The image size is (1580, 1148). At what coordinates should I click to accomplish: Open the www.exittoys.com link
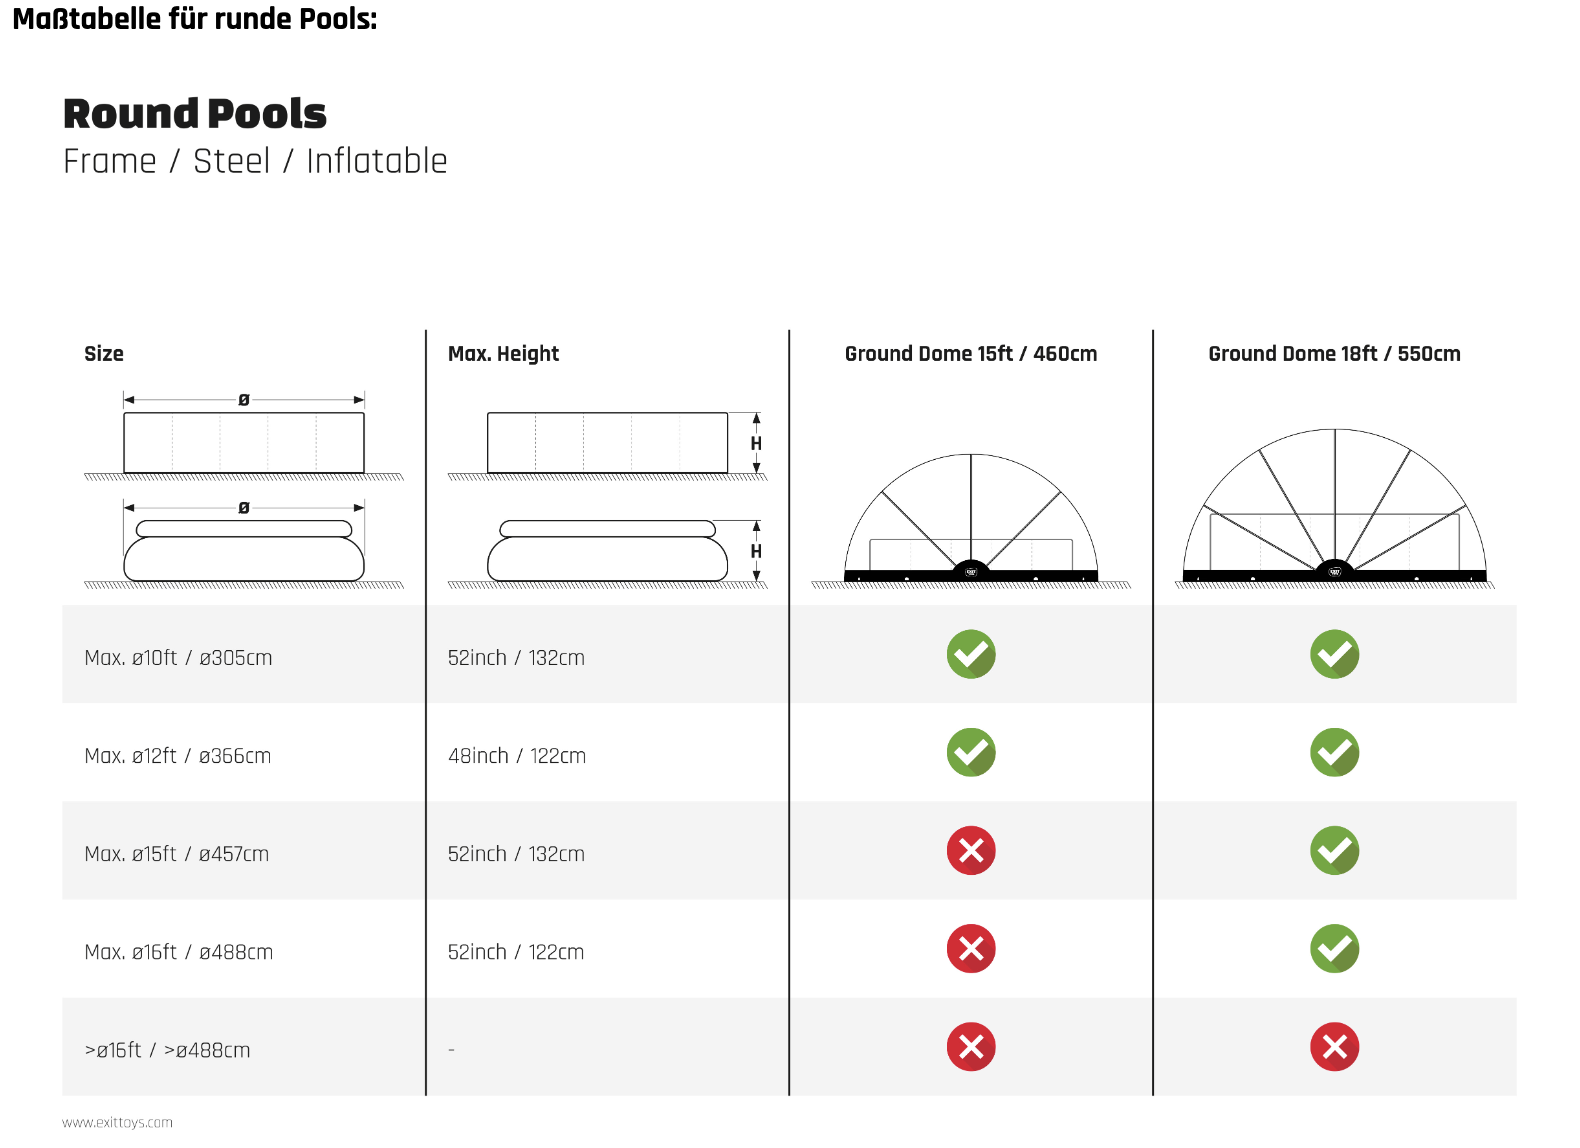tap(117, 1123)
